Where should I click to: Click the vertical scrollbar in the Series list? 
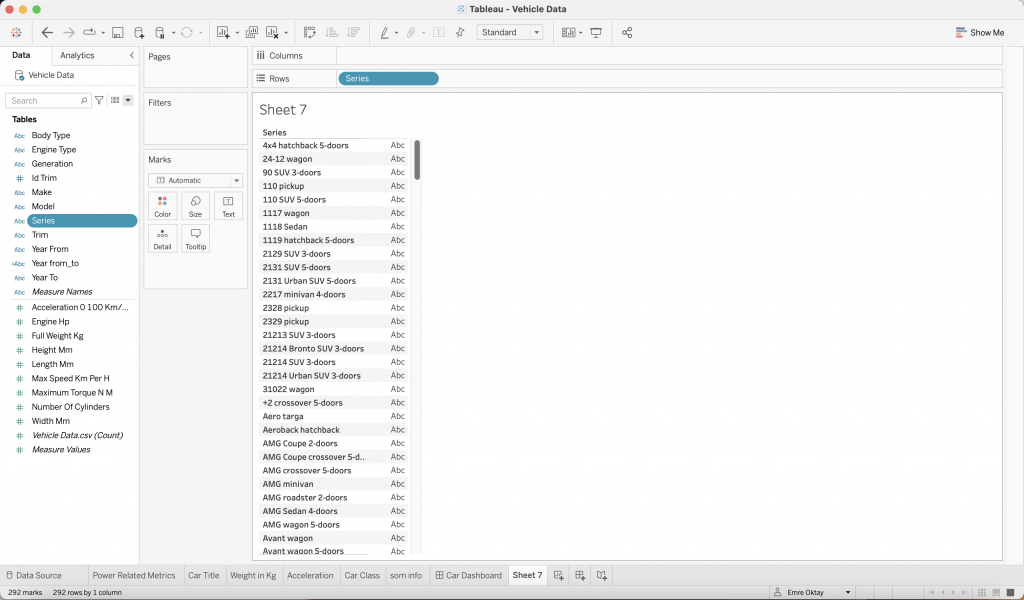[x=417, y=160]
